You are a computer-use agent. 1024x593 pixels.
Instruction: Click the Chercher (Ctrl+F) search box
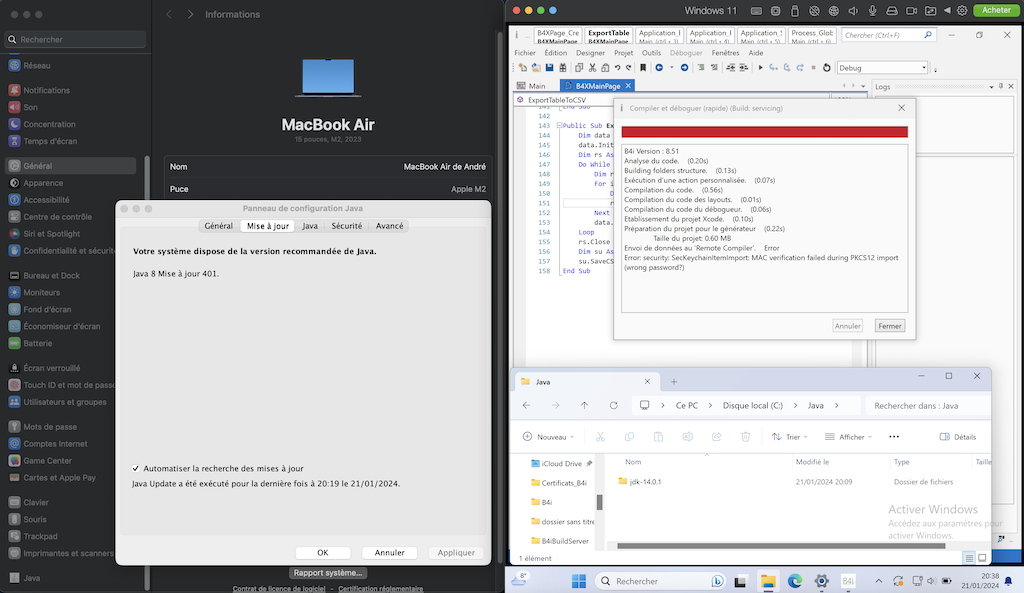[x=889, y=35]
